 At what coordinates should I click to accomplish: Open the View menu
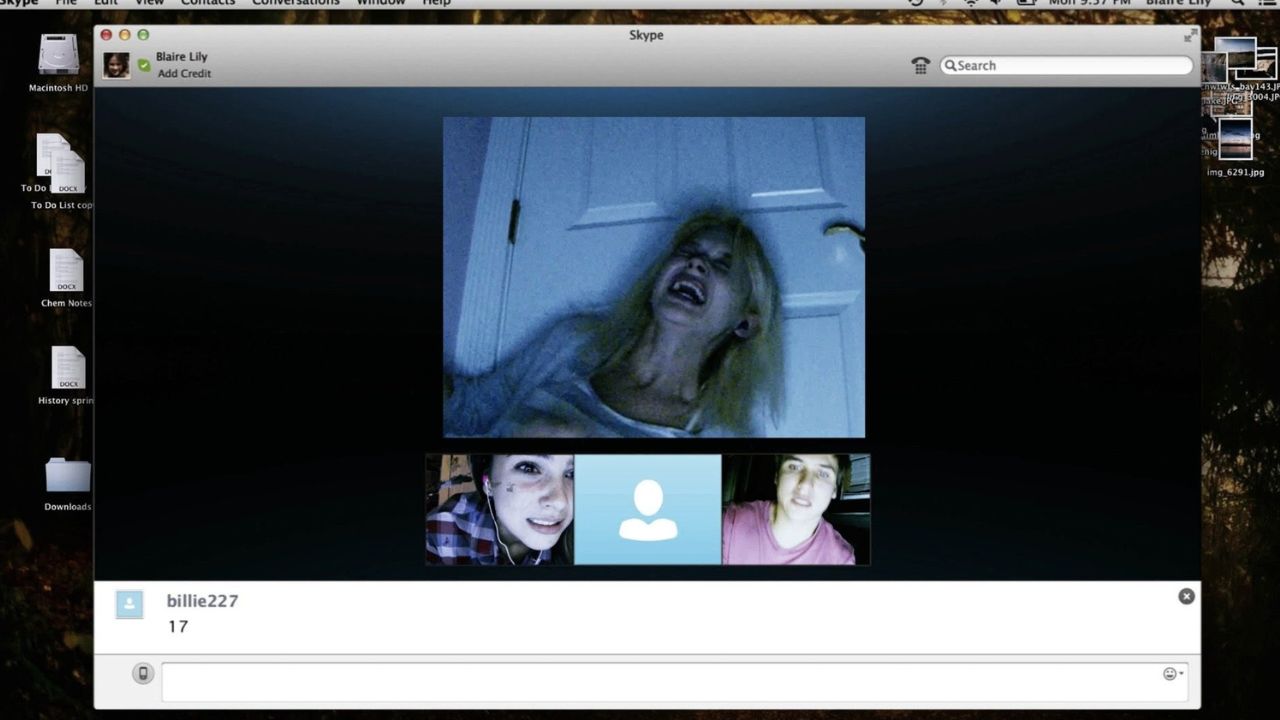click(x=149, y=3)
